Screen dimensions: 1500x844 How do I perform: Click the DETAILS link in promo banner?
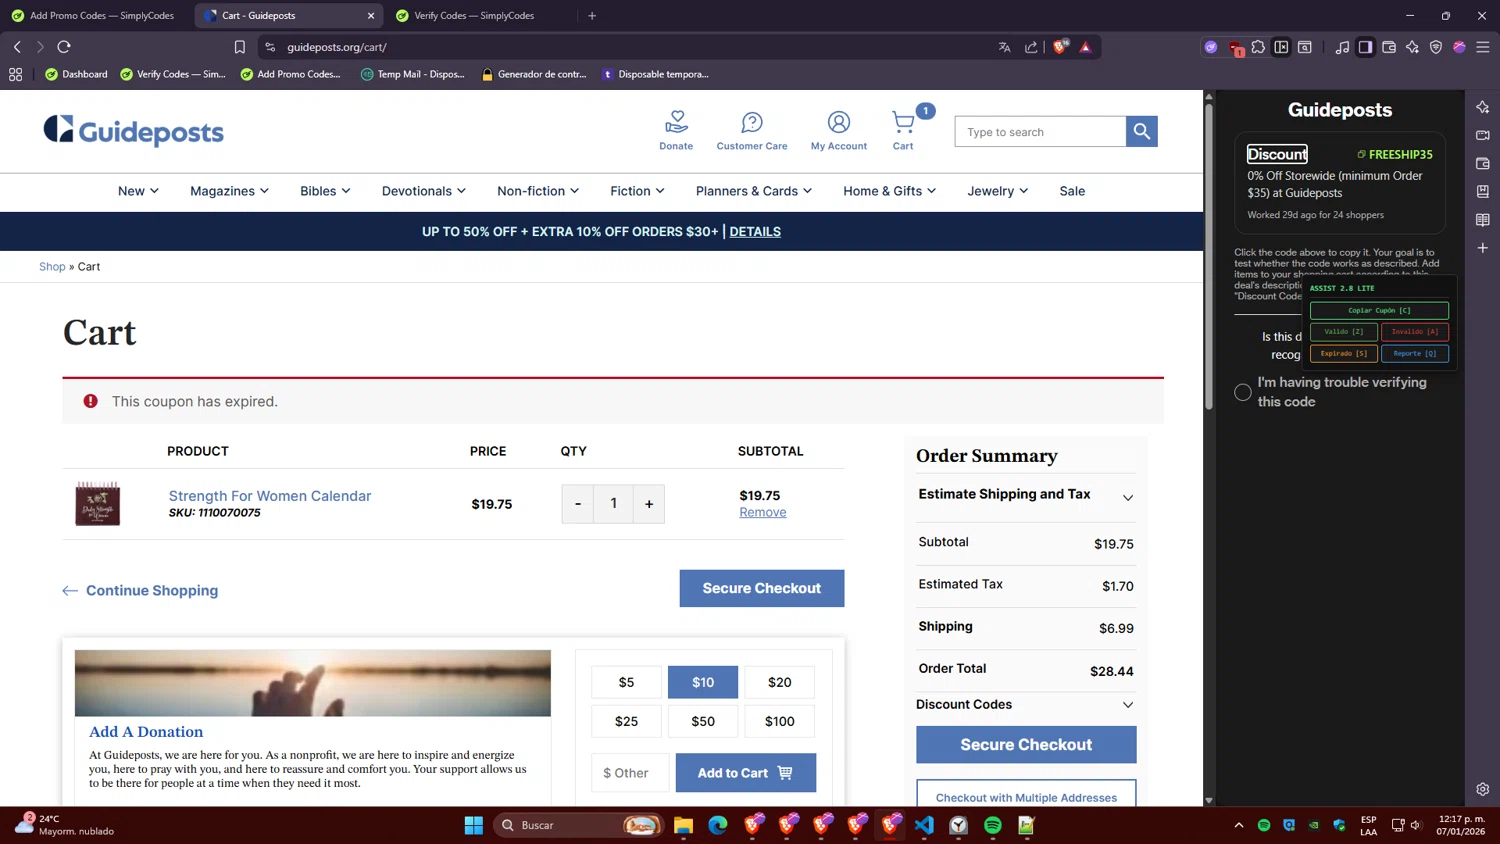755,231
